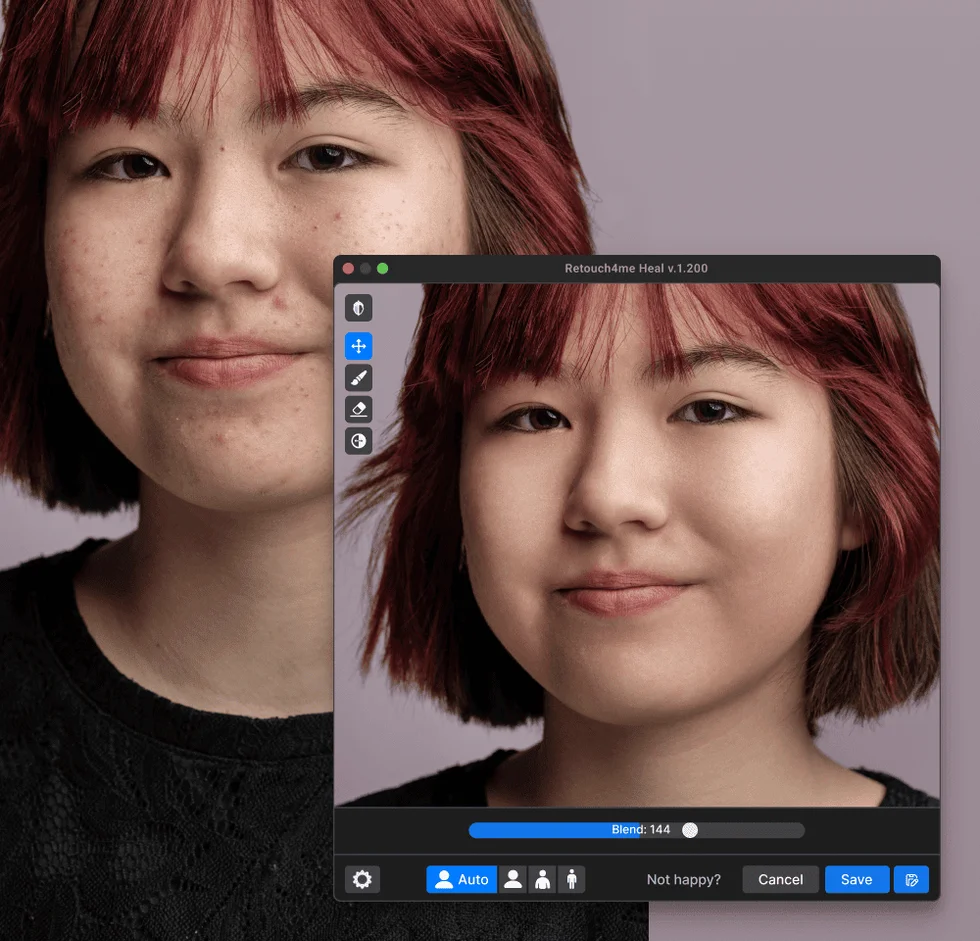This screenshot has width=980, height=941.
Task: Select the Auto detection mode
Action: 462,880
